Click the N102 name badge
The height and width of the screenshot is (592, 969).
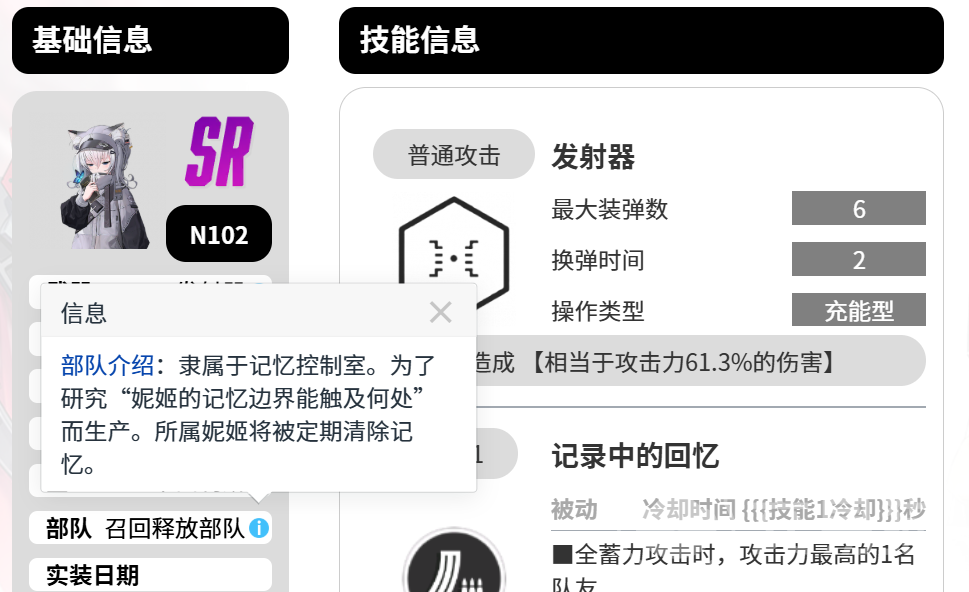click(219, 234)
